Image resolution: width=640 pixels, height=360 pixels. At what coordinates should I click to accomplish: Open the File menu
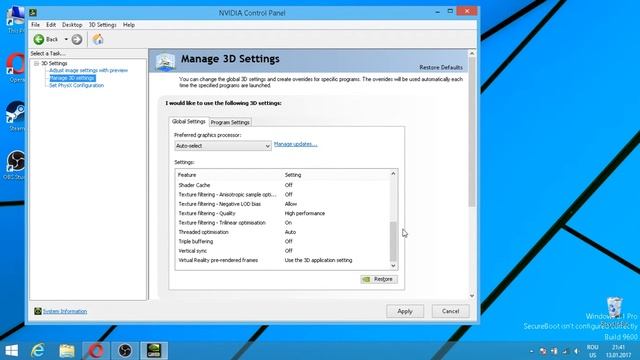click(x=36, y=25)
